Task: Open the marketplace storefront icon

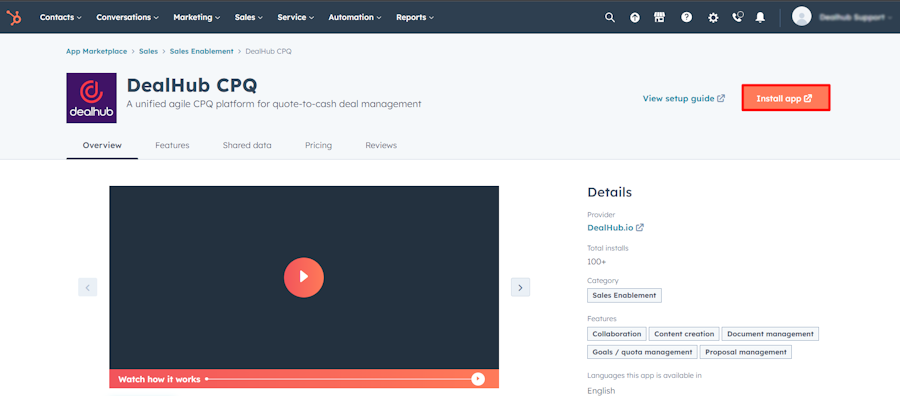Action: (660, 17)
